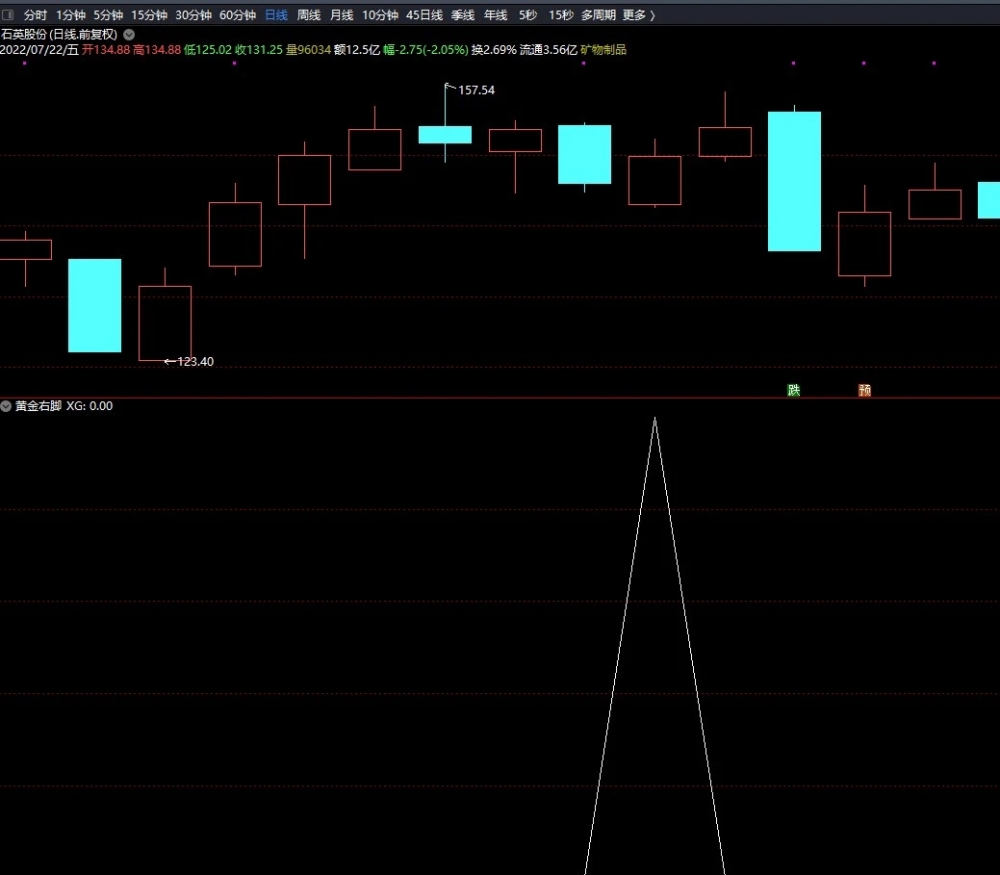The height and width of the screenshot is (875, 1000).
Task: Click the 矿物制品 industry label
Action: pyautogui.click(x=603, y=50)
